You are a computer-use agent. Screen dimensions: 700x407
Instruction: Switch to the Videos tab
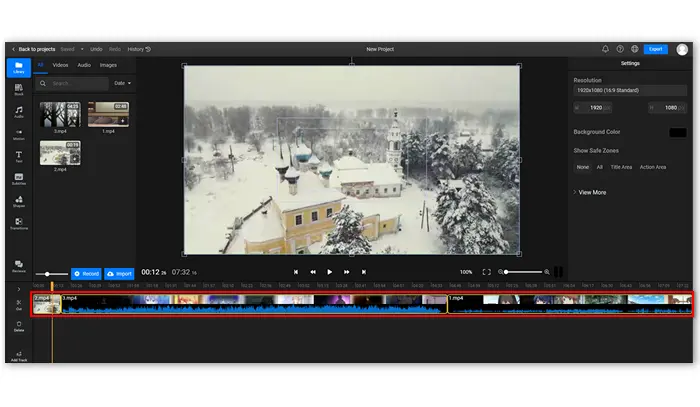60,65
